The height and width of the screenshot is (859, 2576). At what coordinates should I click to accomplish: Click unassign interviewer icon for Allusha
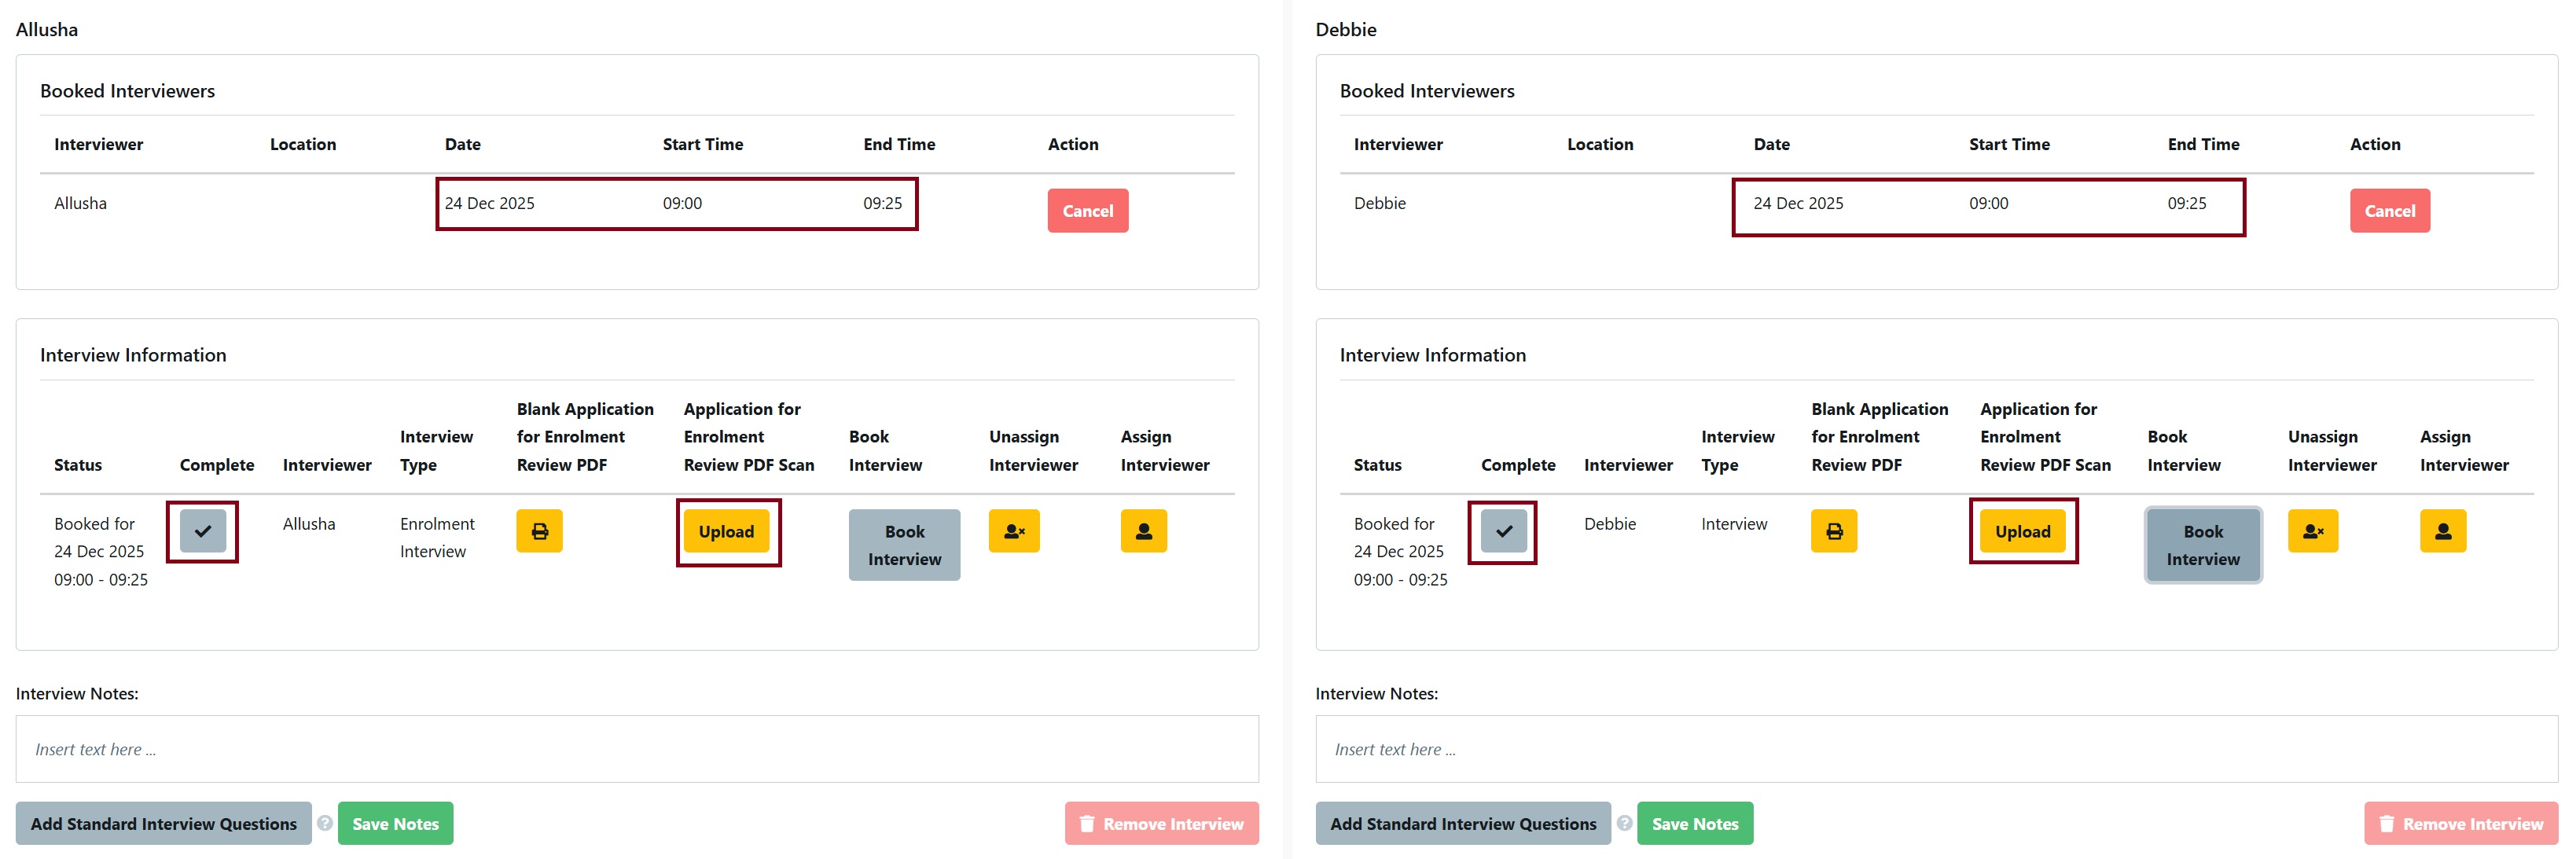pos(1013,531)
